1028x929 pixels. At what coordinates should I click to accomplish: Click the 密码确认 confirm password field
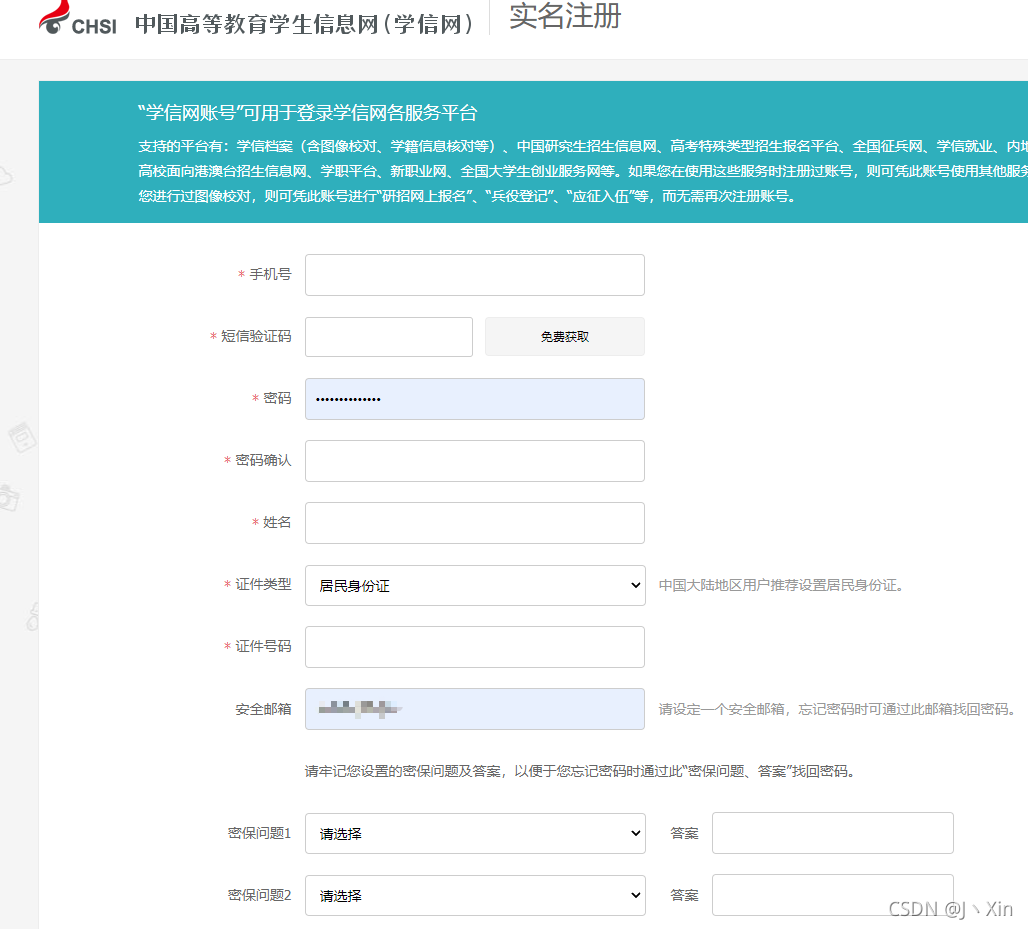pos(475,461)
